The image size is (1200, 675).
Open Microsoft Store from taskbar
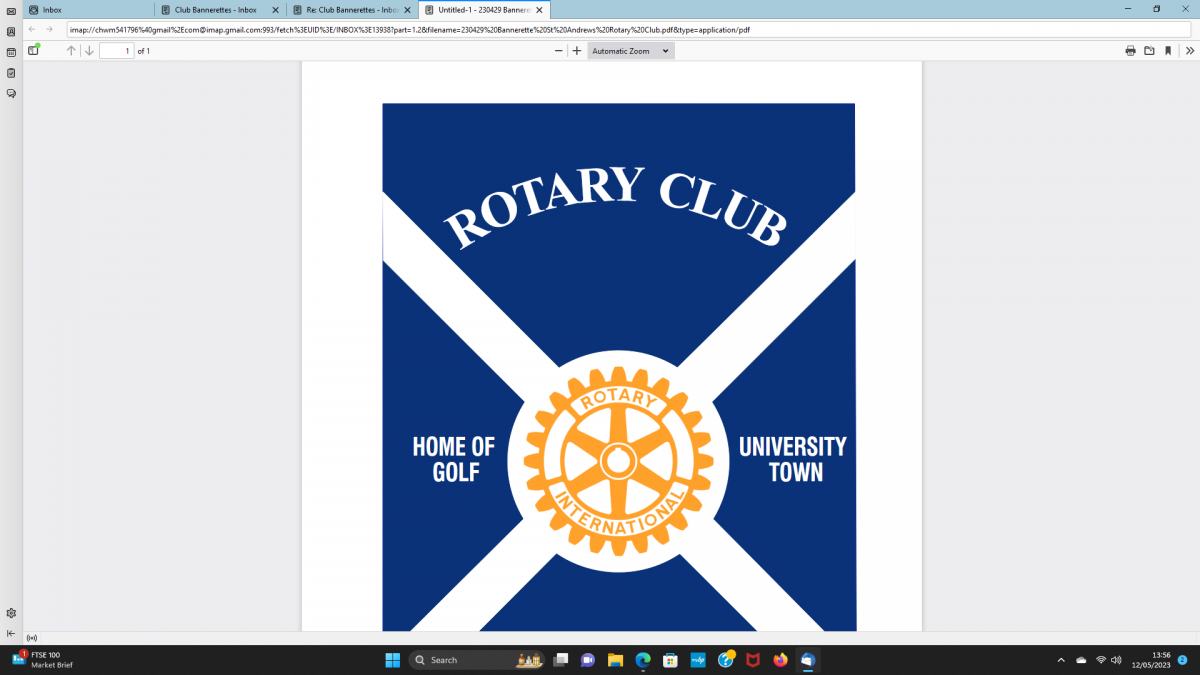[671, 660]
